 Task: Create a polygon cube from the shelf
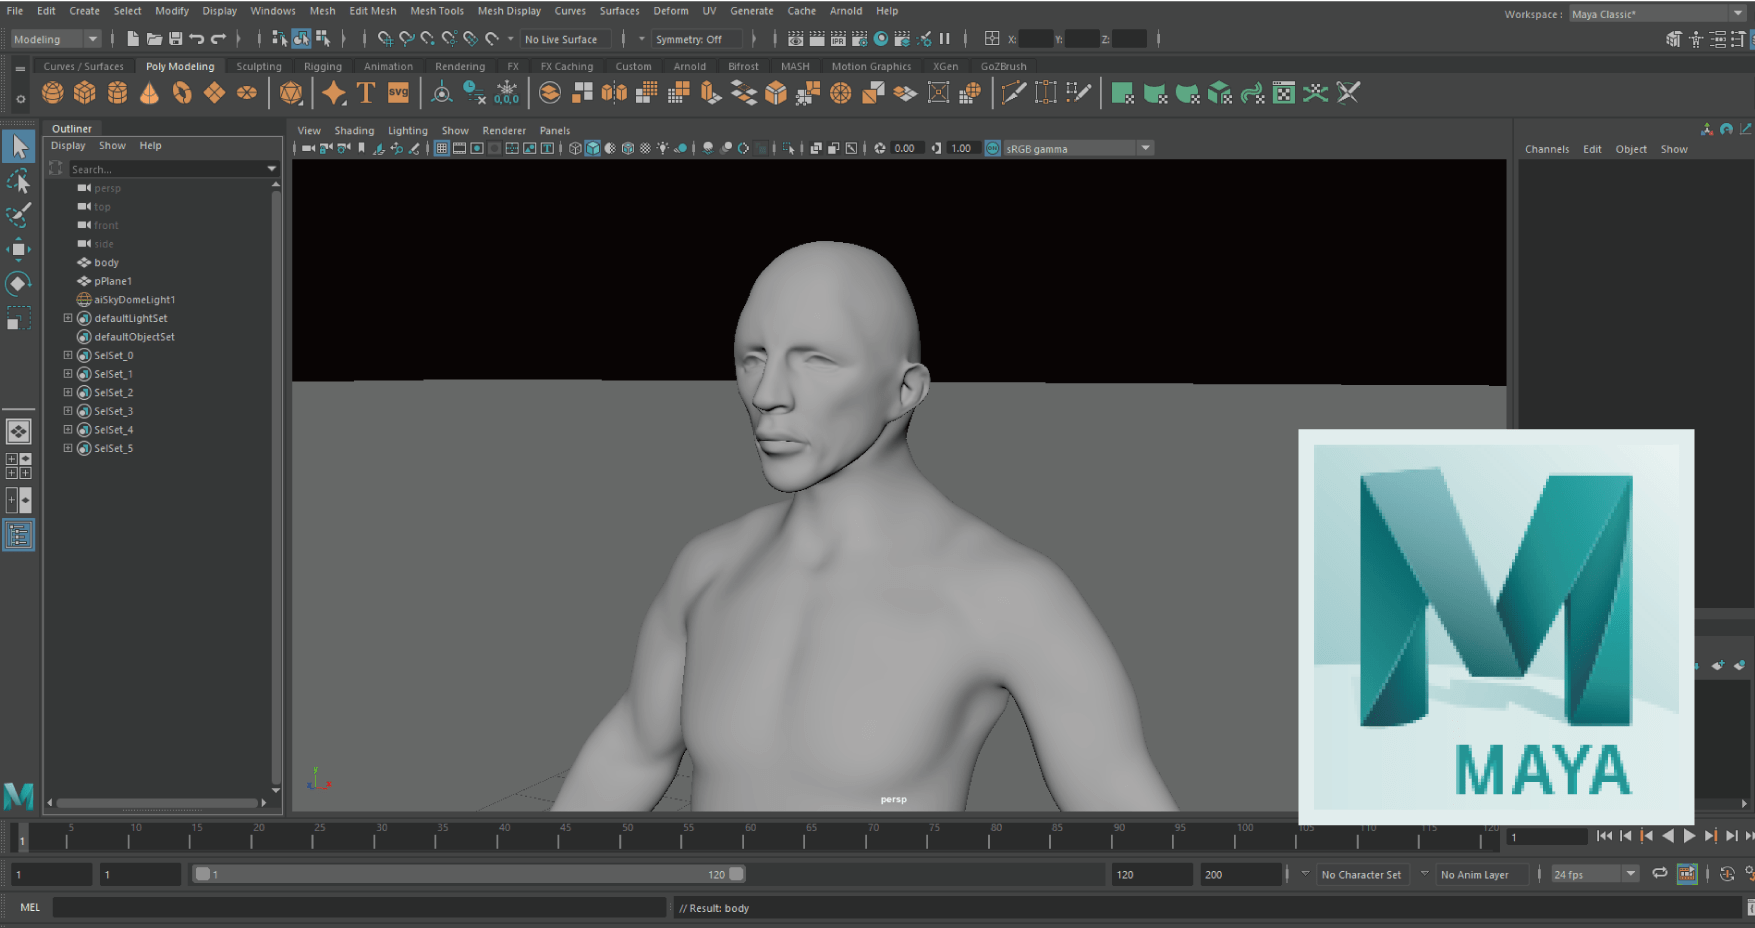click(x=85, y=93)
